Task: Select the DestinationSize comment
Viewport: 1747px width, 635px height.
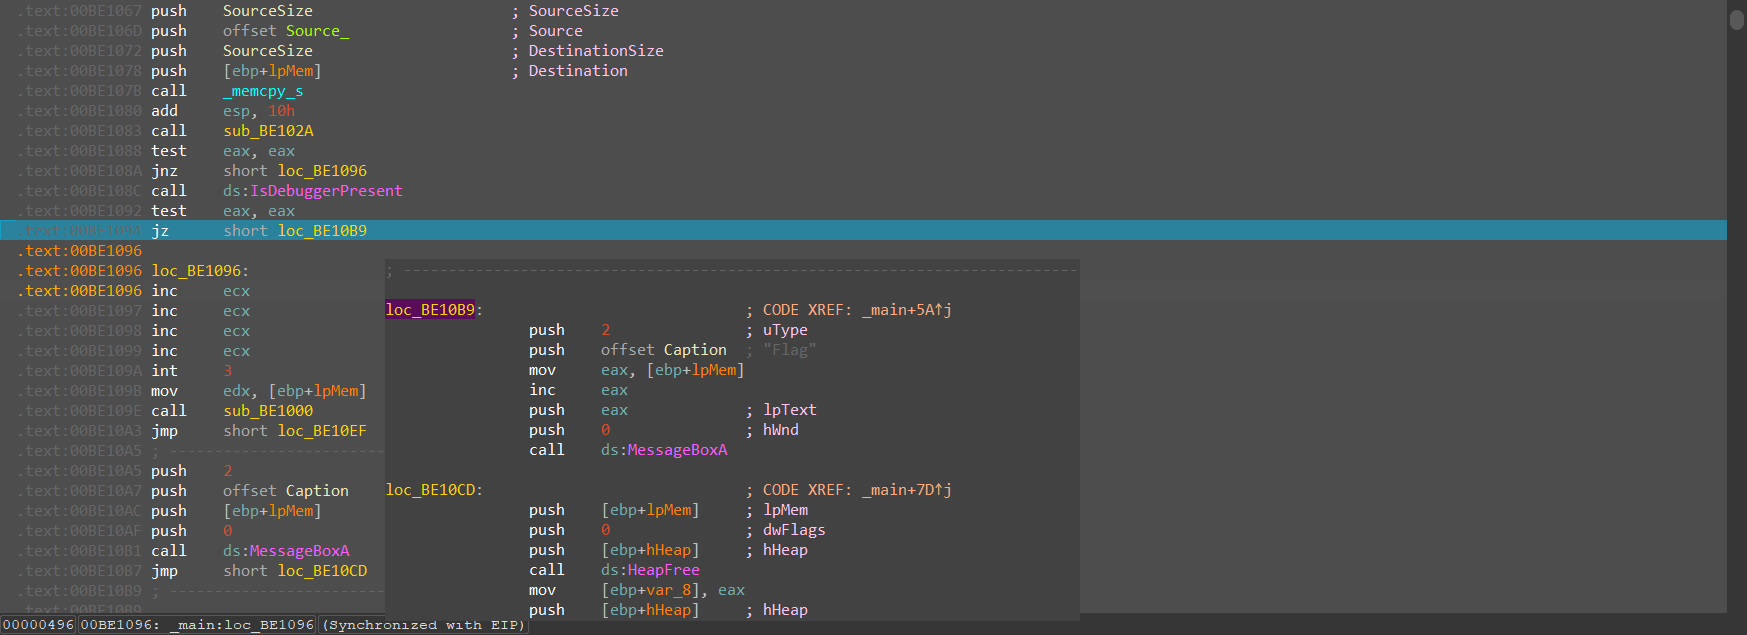Action: (x=596, y=51)
